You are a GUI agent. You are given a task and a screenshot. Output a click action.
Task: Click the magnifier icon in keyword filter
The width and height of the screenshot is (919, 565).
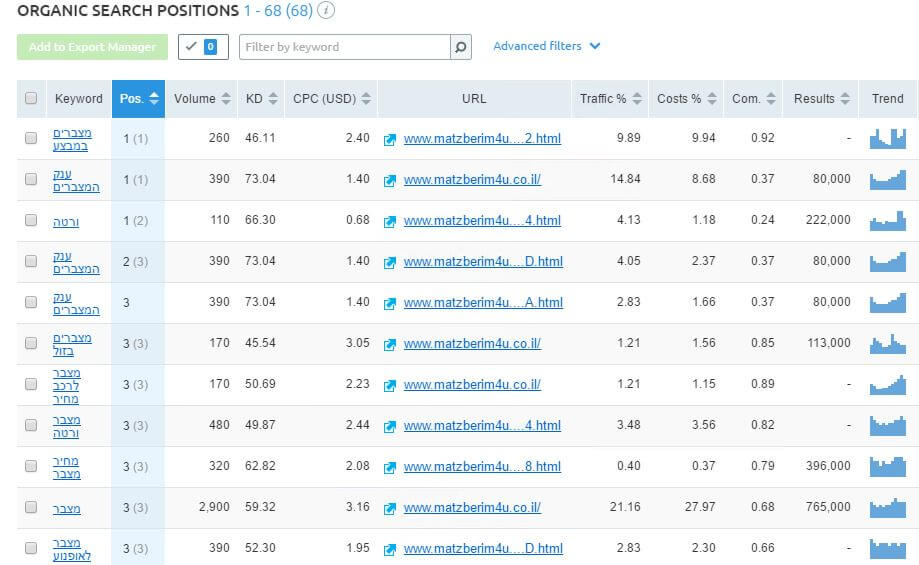pyautogui.click(x=461, y=47)
